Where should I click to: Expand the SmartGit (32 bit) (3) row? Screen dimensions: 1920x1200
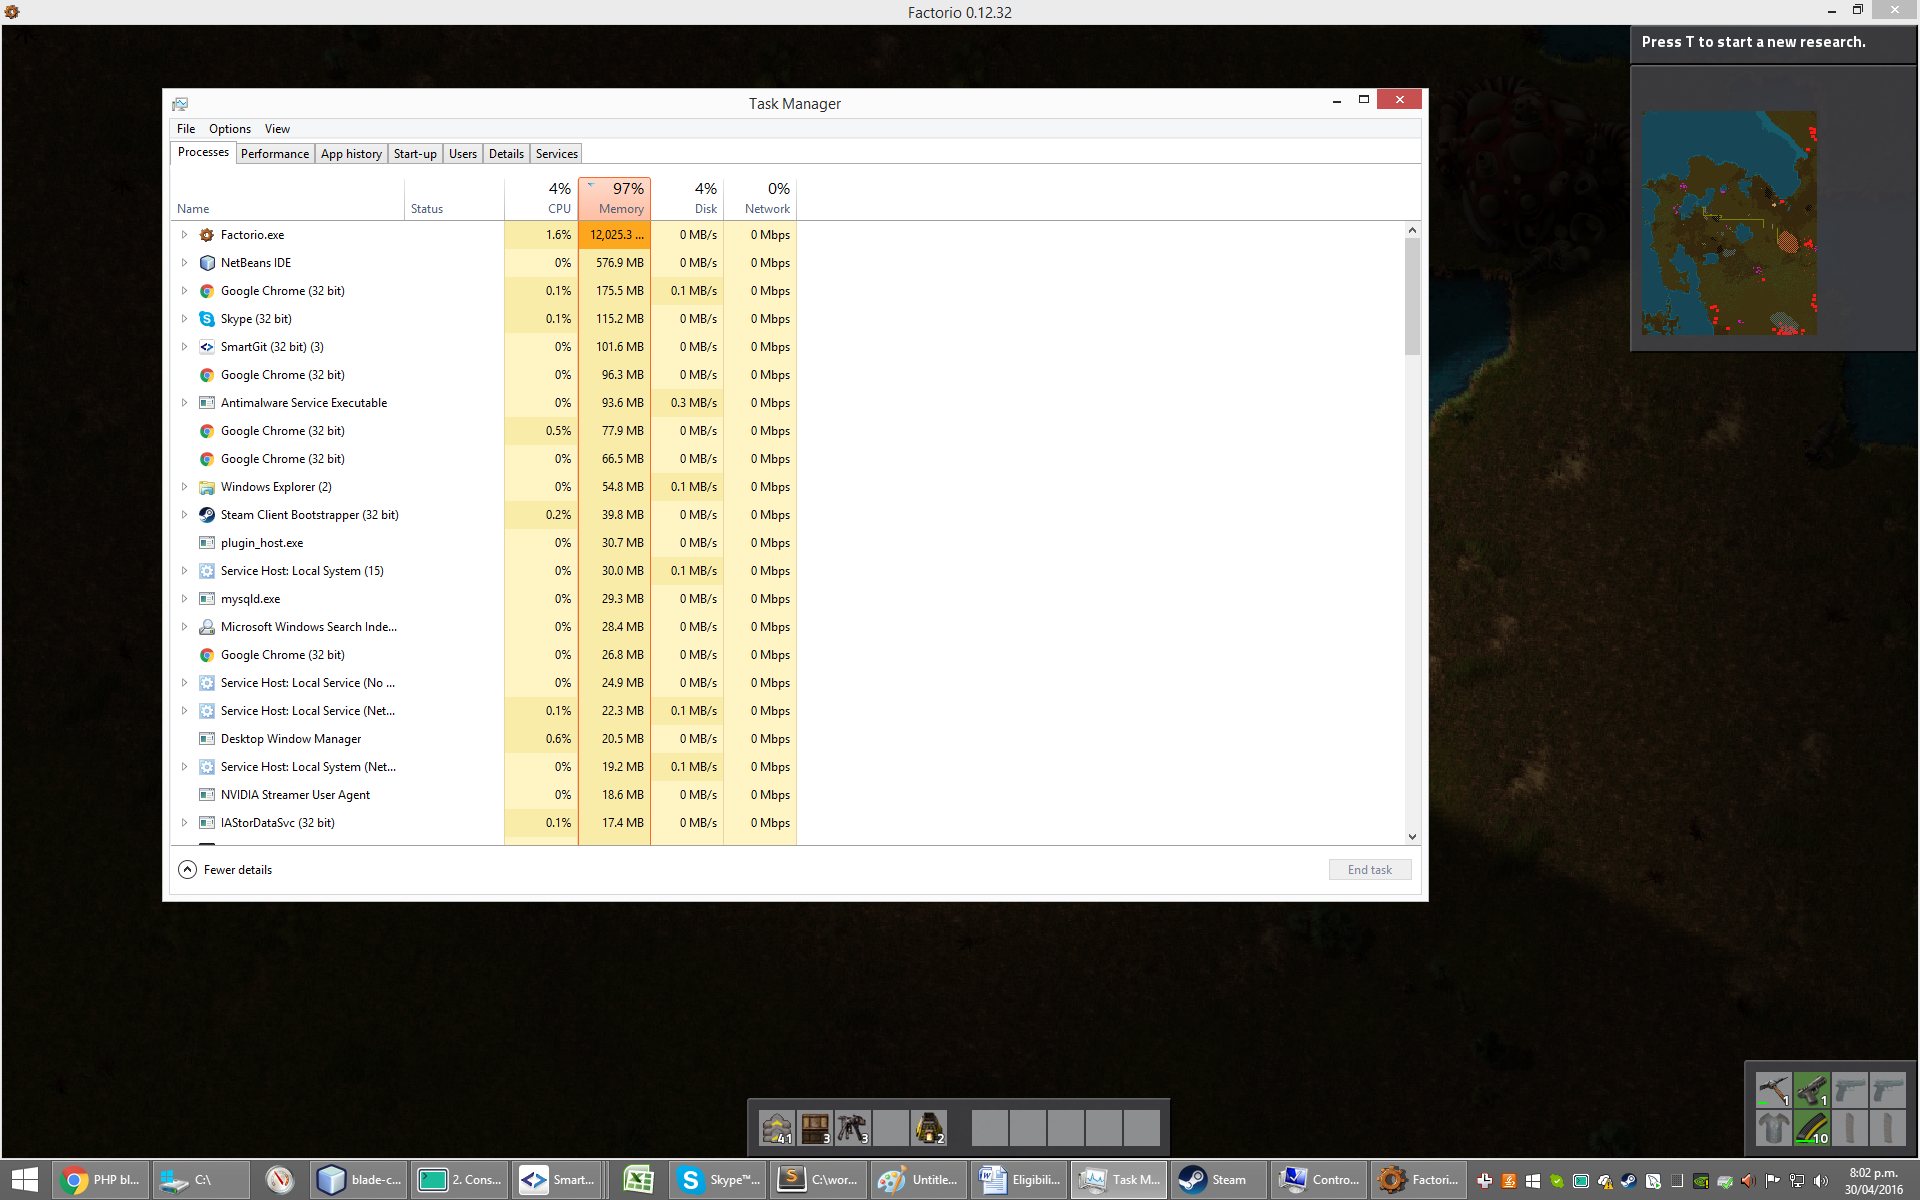pyautogui.click(x=184, y=347)
